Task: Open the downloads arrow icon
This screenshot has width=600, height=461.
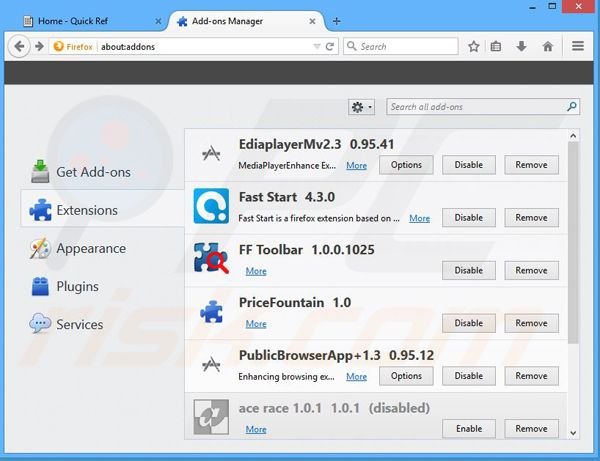Action: click(x=521, y=46)
